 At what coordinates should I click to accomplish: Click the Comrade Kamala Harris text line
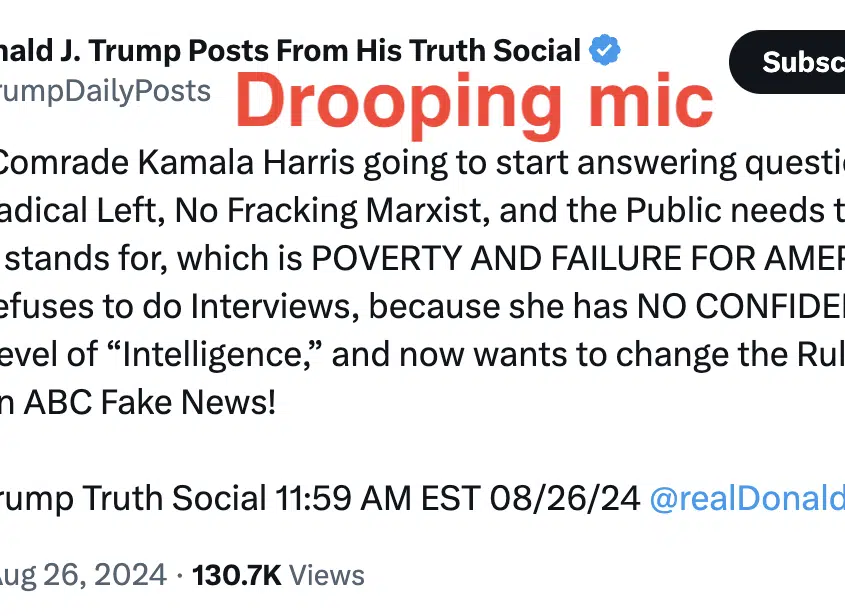[x=422, y=163]
